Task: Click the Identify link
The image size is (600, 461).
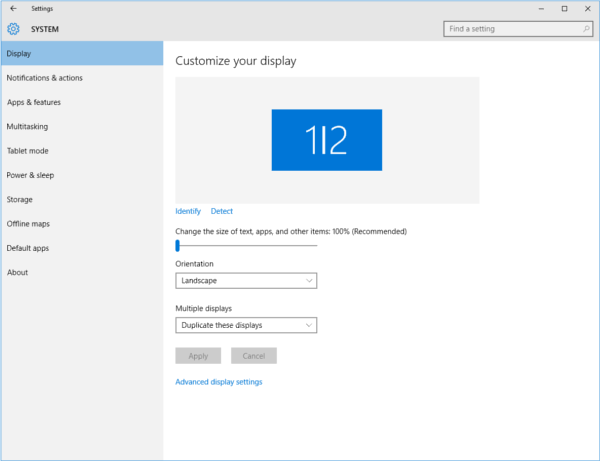Action: 188,211
